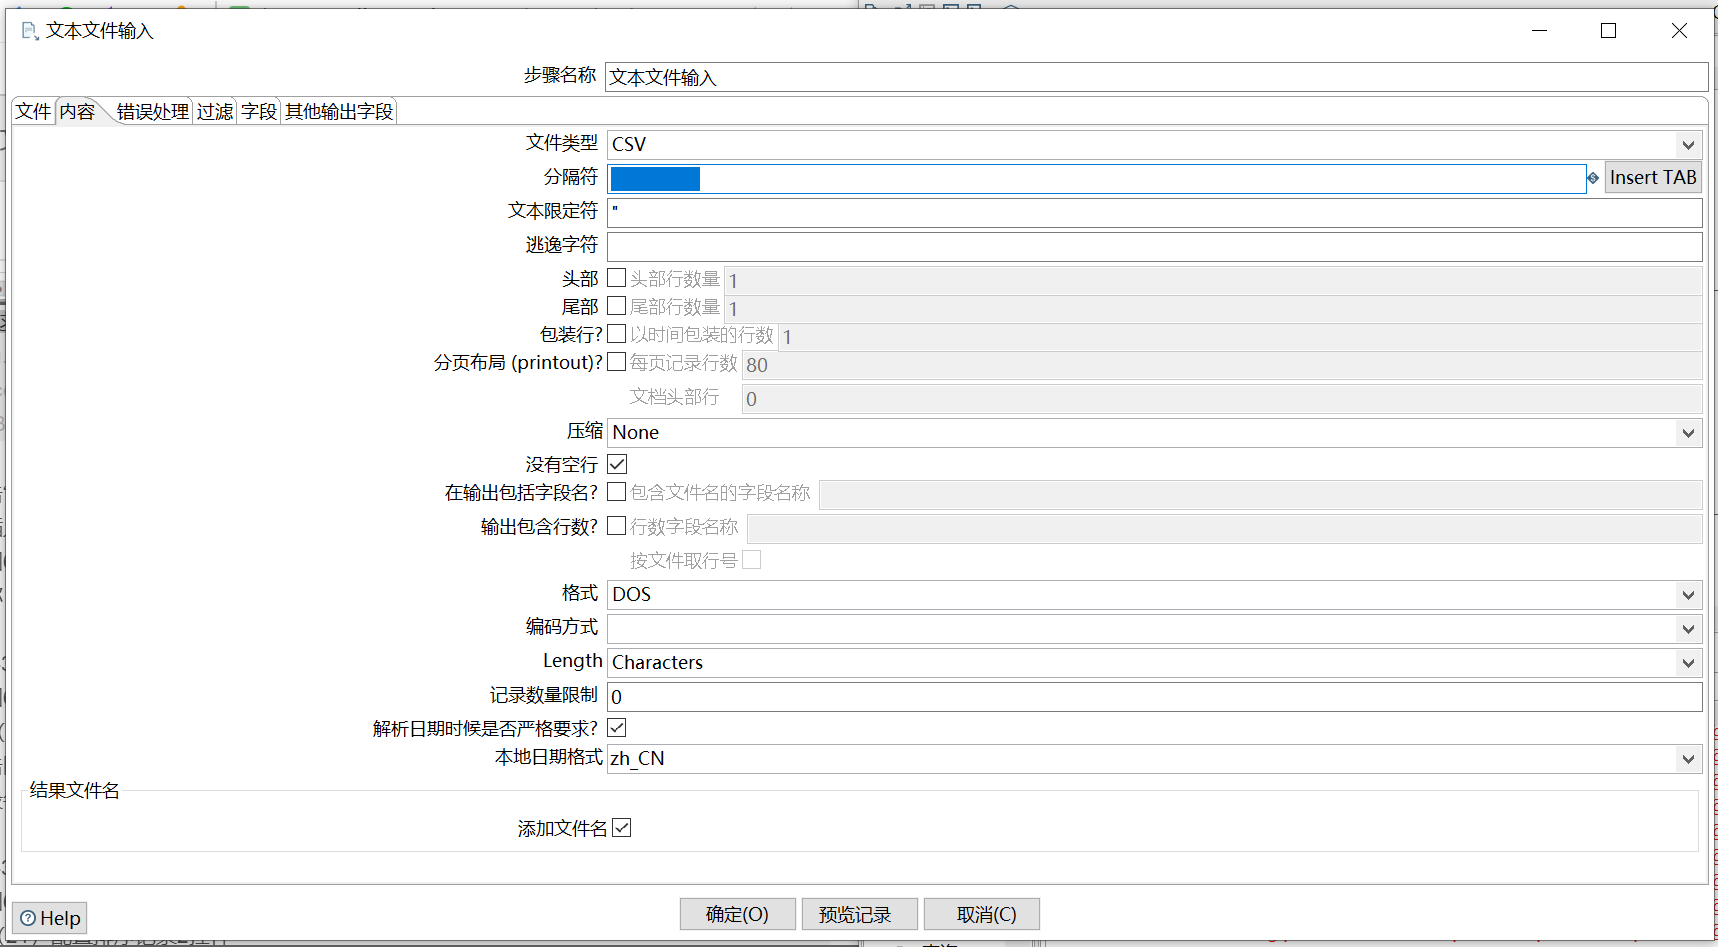This screenshot has height=947, width=1718.
Task: Click the 记录数量限制 input field
Action: pos(1154,697)
